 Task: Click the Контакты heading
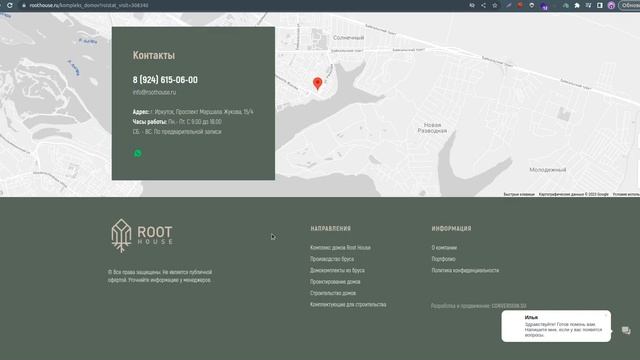(154, 55)
